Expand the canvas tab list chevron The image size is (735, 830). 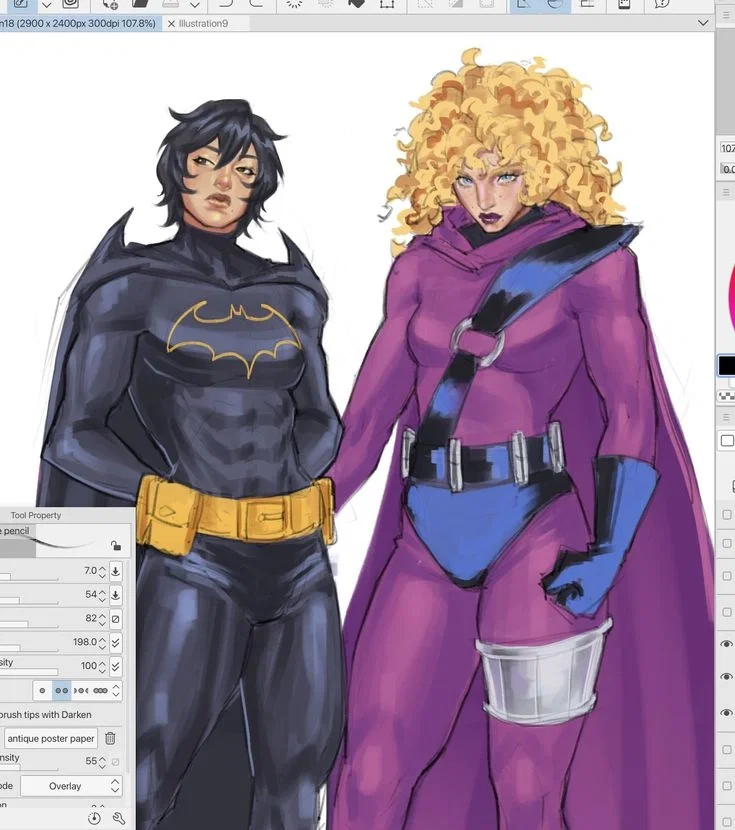tap(703, 23)
